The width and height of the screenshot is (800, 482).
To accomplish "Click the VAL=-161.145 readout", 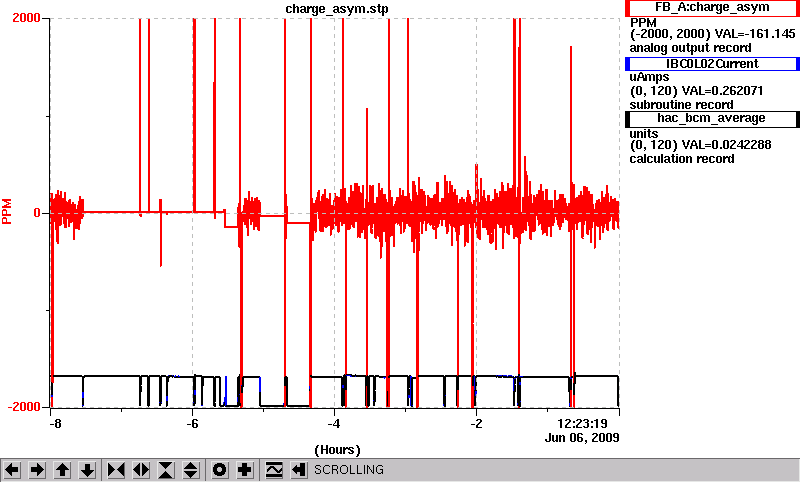I will (755, 34).
